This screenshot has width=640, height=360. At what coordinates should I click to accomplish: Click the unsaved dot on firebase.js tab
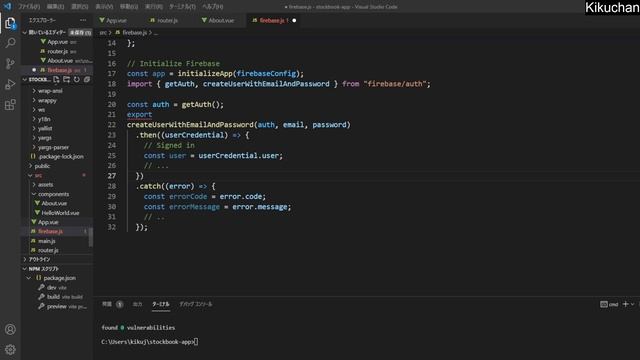[x=294, y=20]
